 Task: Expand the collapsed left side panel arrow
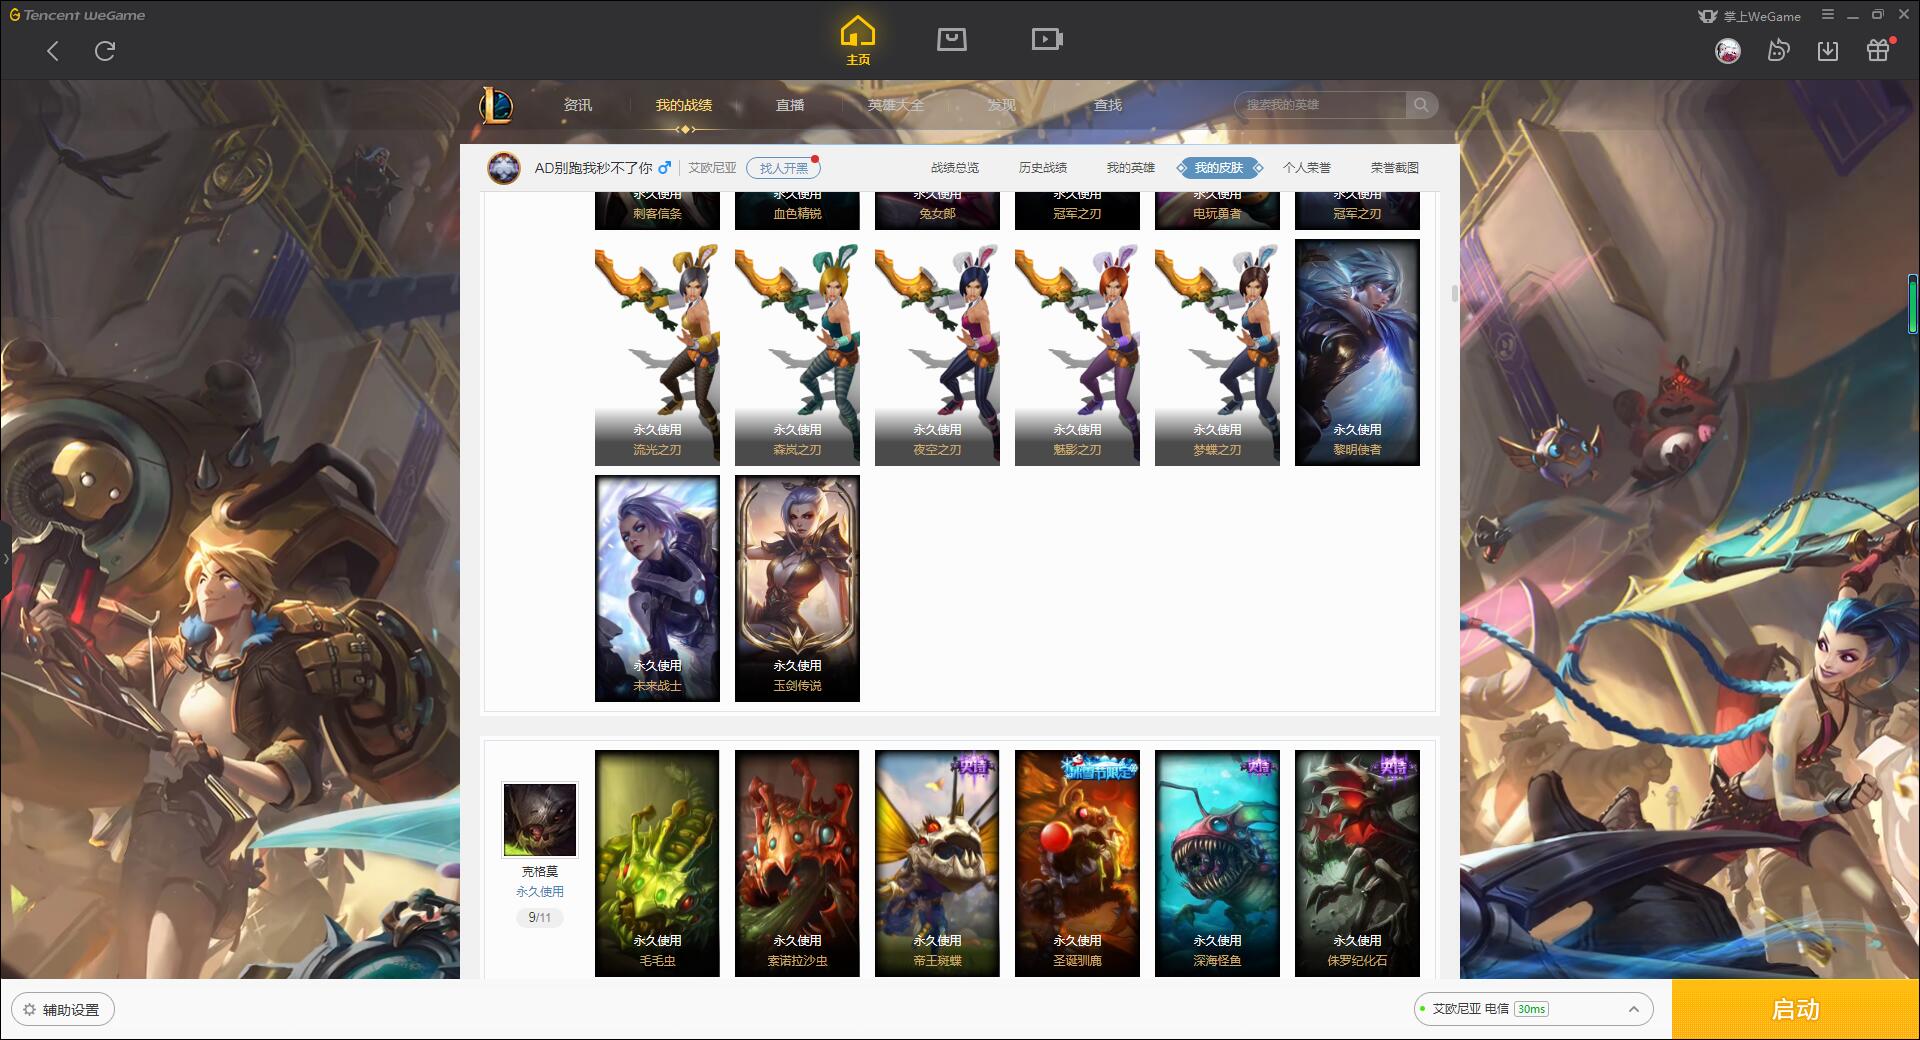pos(5,558)
